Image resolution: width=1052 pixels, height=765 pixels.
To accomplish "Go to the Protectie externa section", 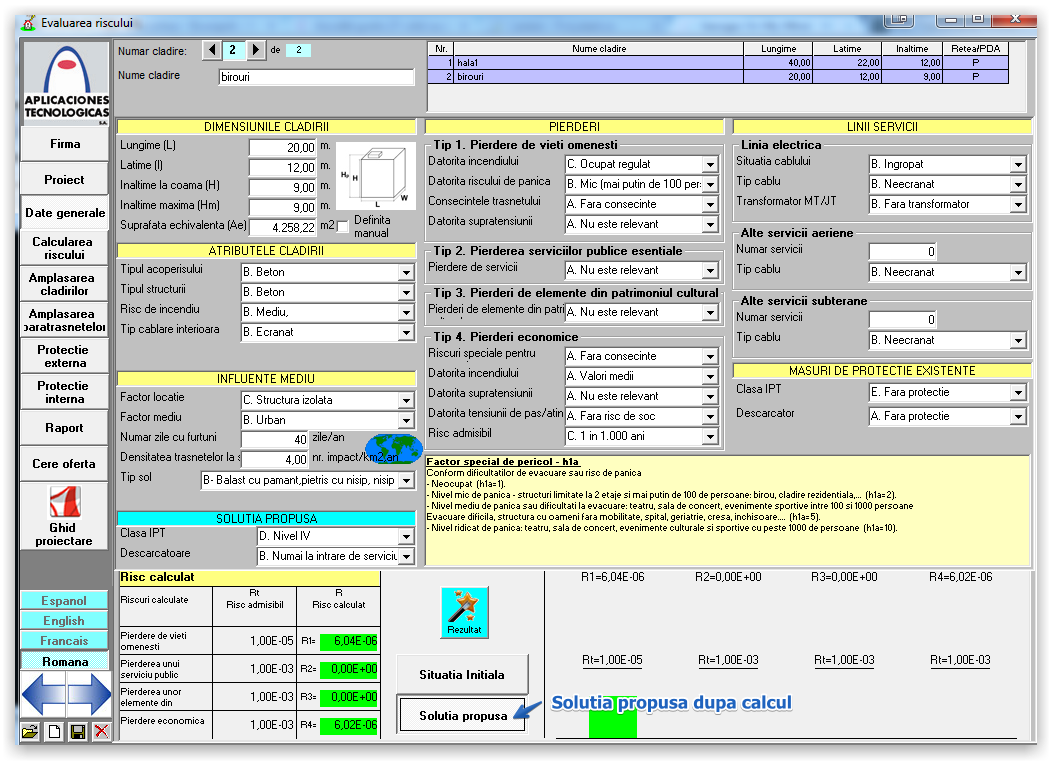I will [63, 356].
